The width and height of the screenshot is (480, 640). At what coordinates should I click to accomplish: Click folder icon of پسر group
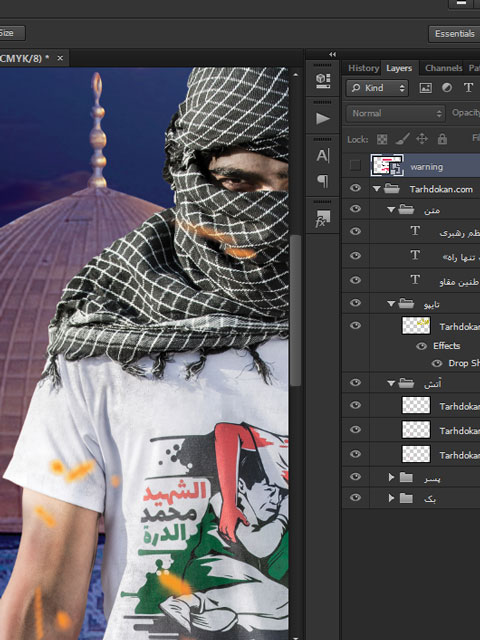(x=406, y=477)
